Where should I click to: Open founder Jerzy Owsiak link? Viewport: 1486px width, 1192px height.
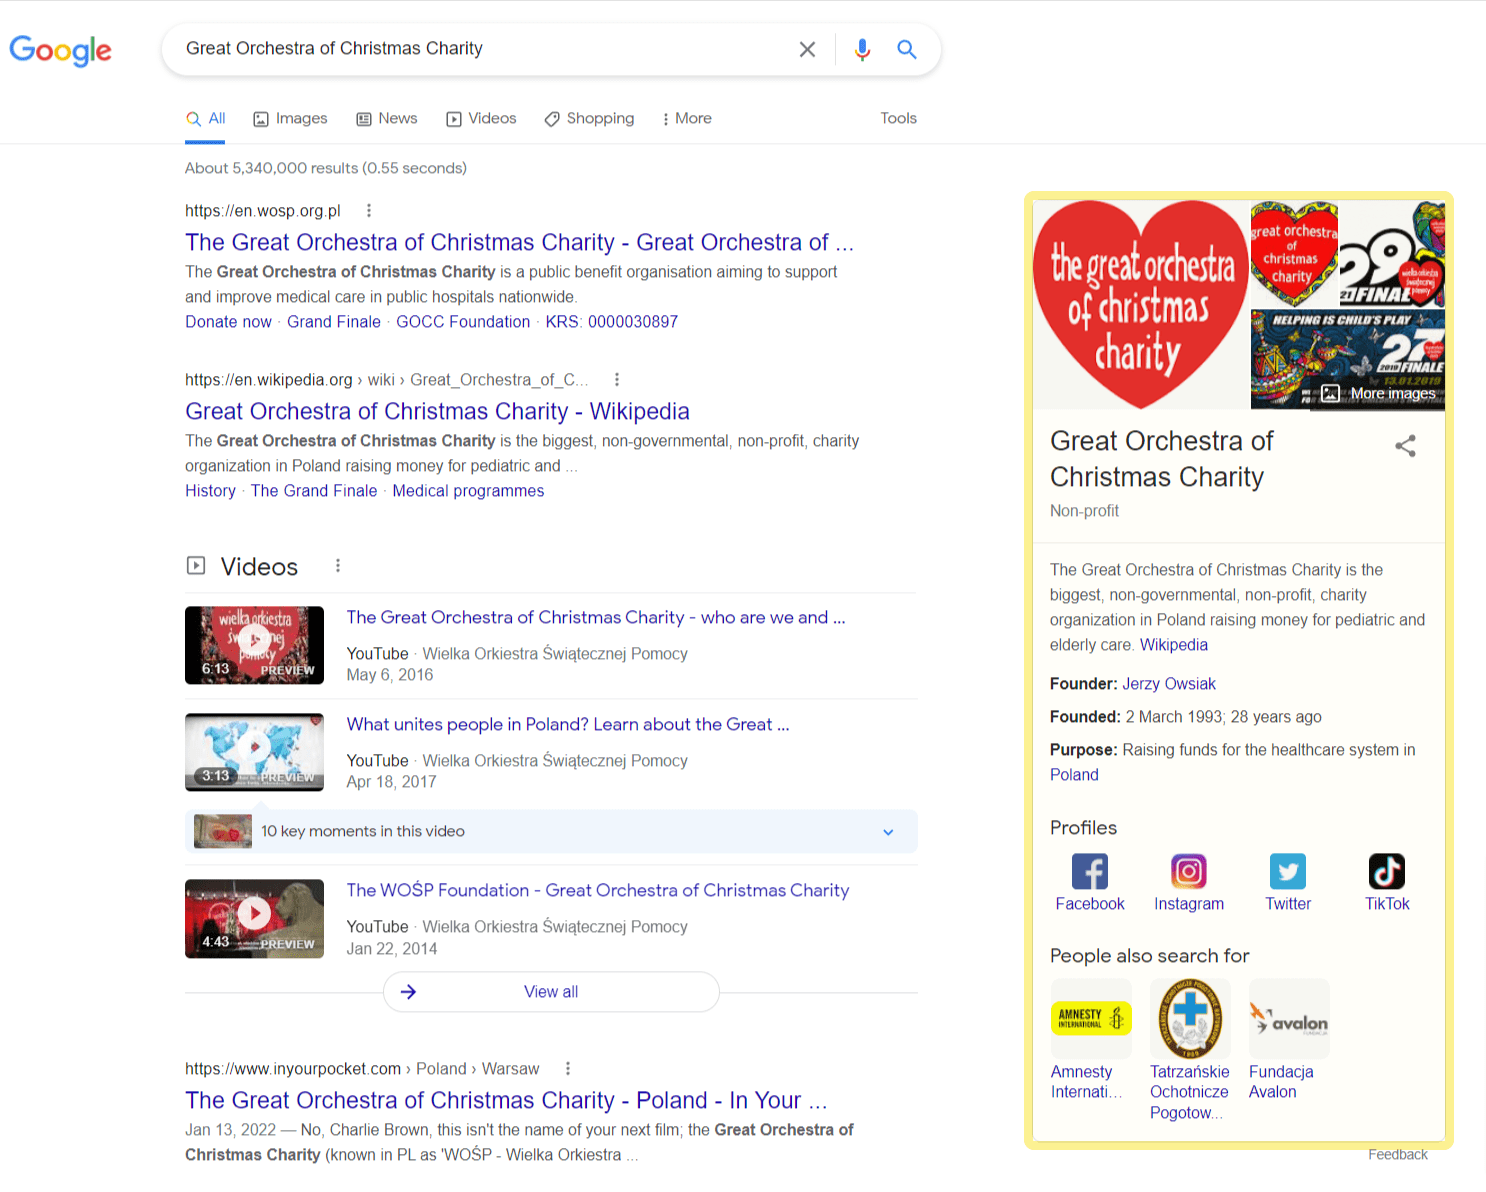(1169, 684)
